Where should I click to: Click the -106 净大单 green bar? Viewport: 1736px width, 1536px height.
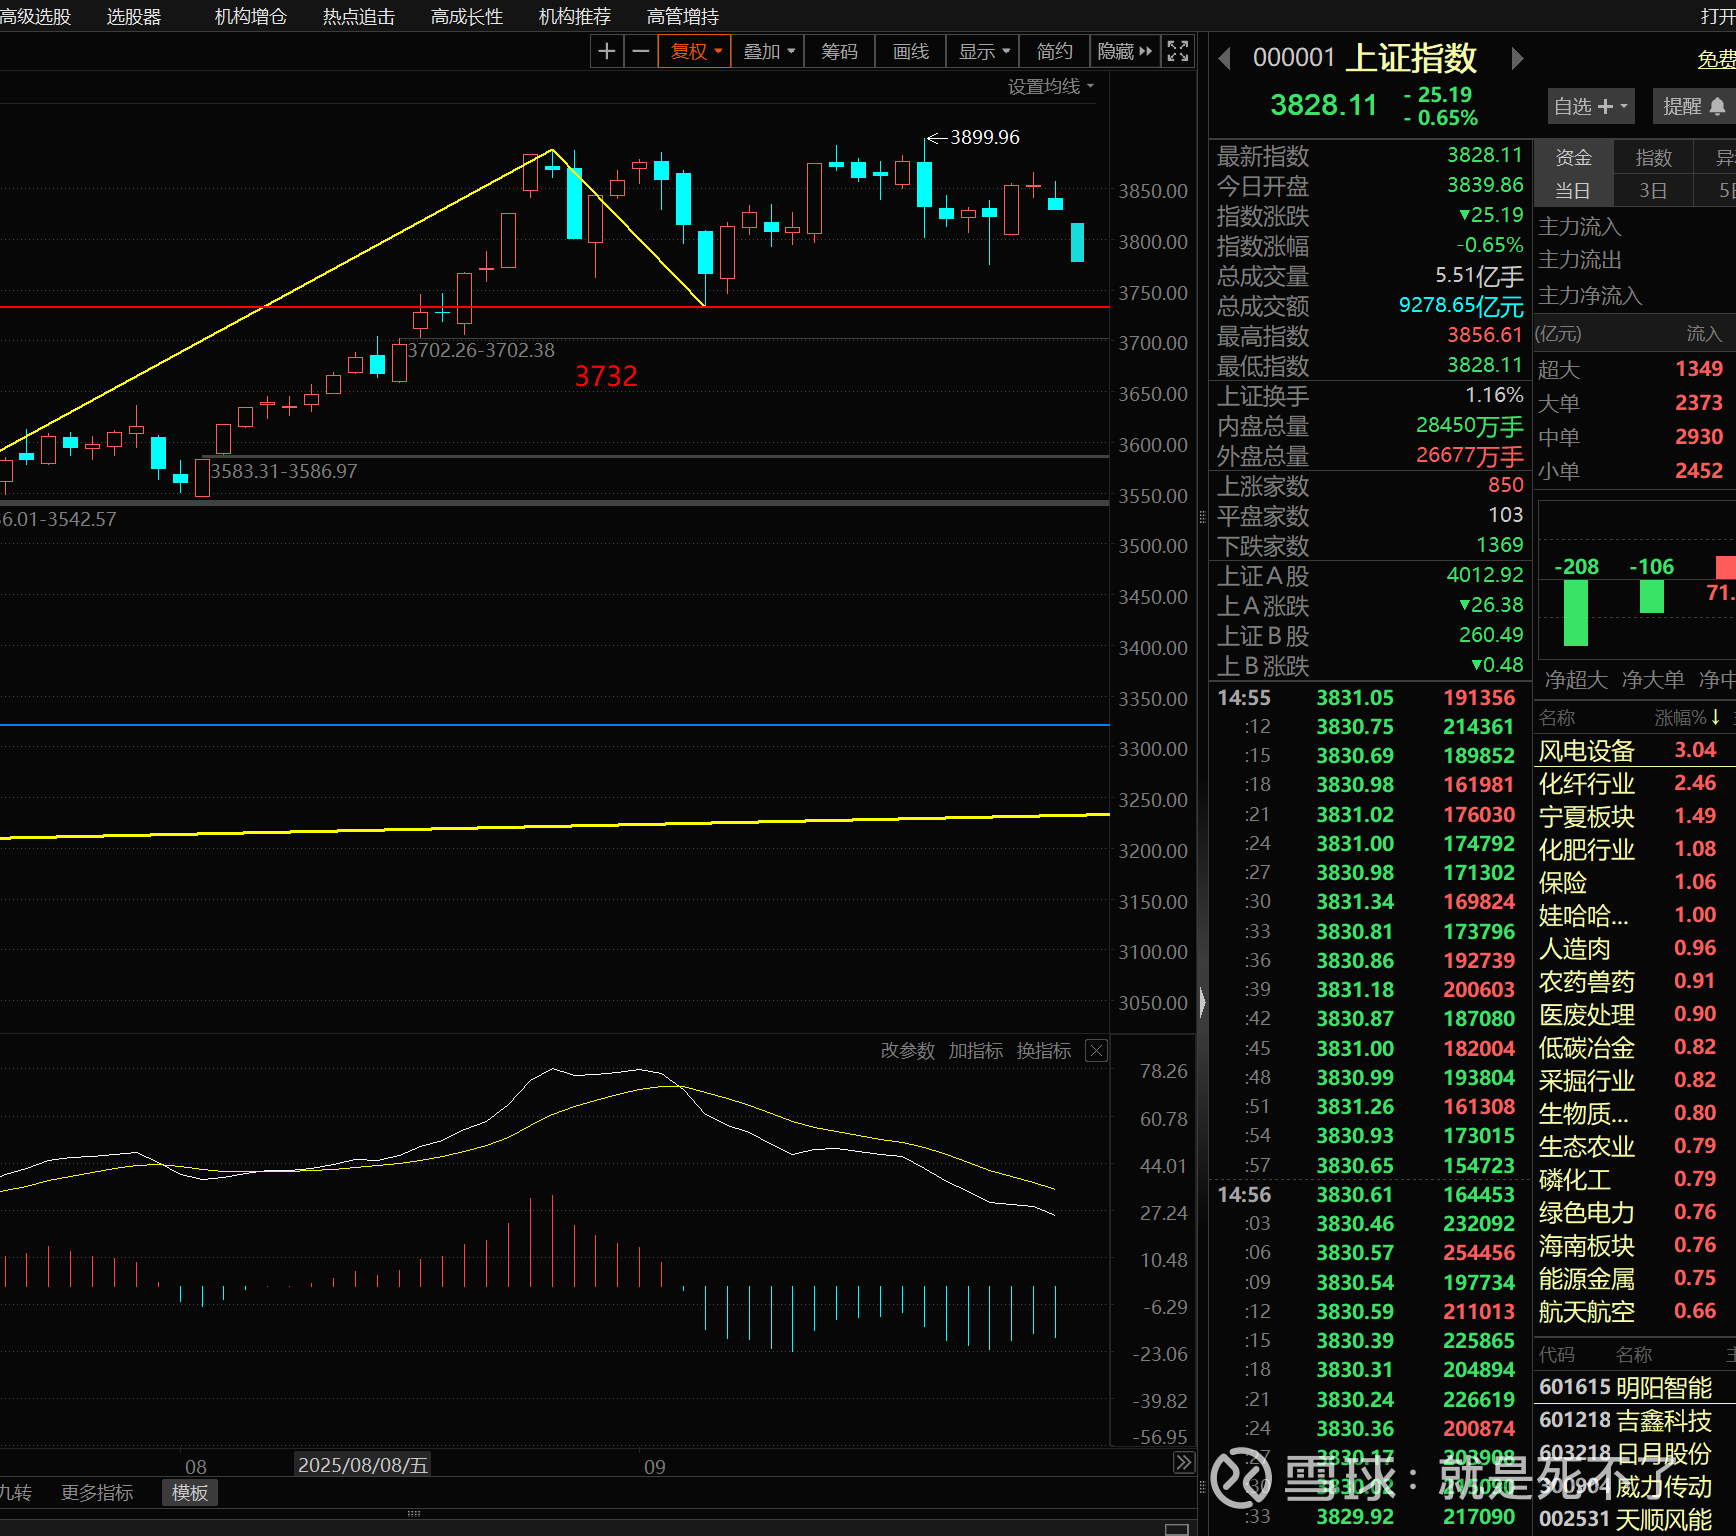tap(1652, 597)
